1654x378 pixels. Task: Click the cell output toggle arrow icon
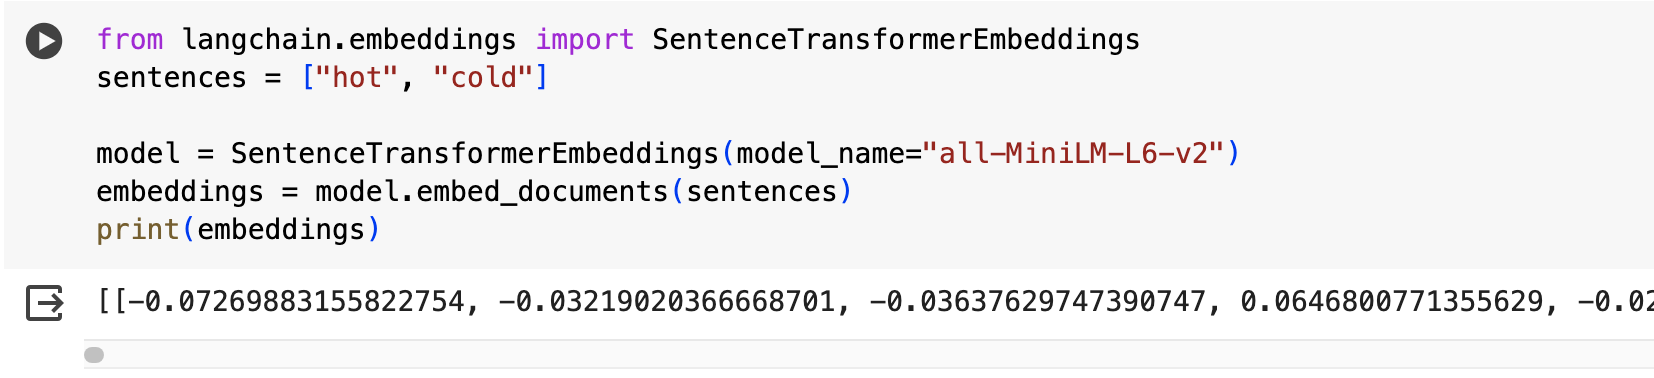[x=45, y=303]
